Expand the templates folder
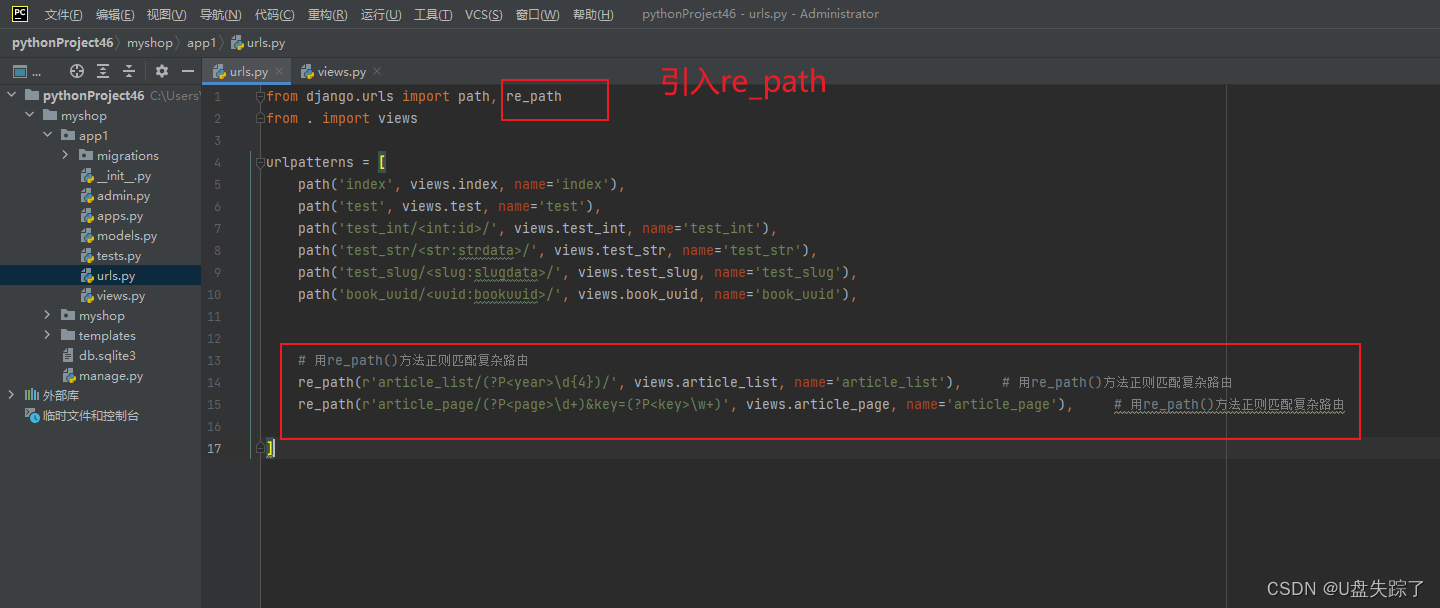 (x=47, y=335)
